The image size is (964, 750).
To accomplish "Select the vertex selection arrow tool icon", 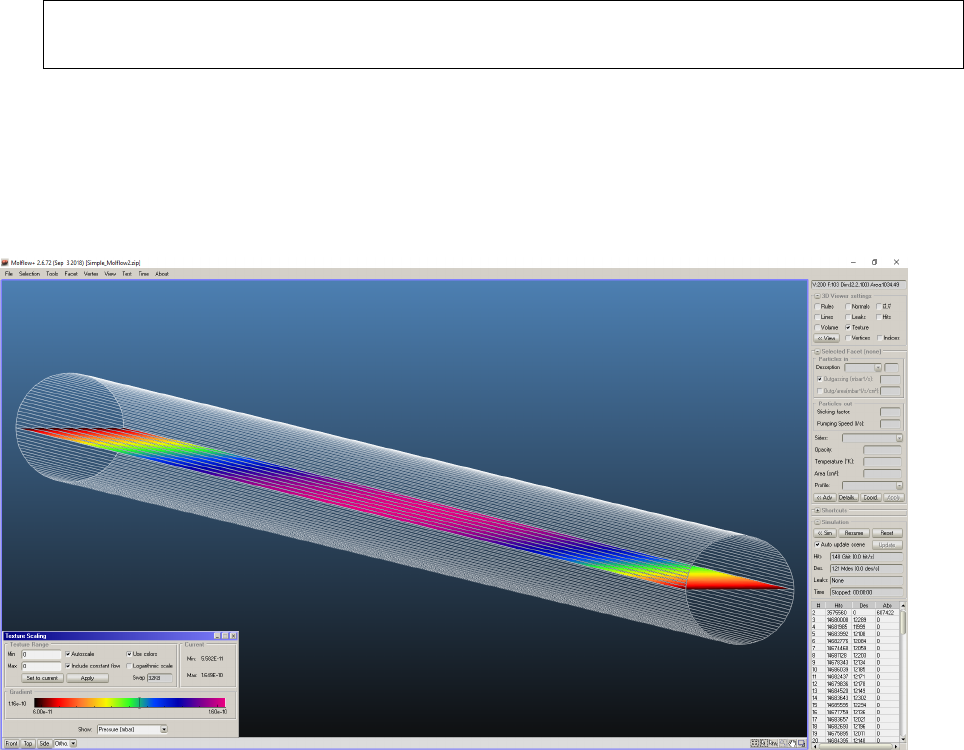I will [773, 743].
